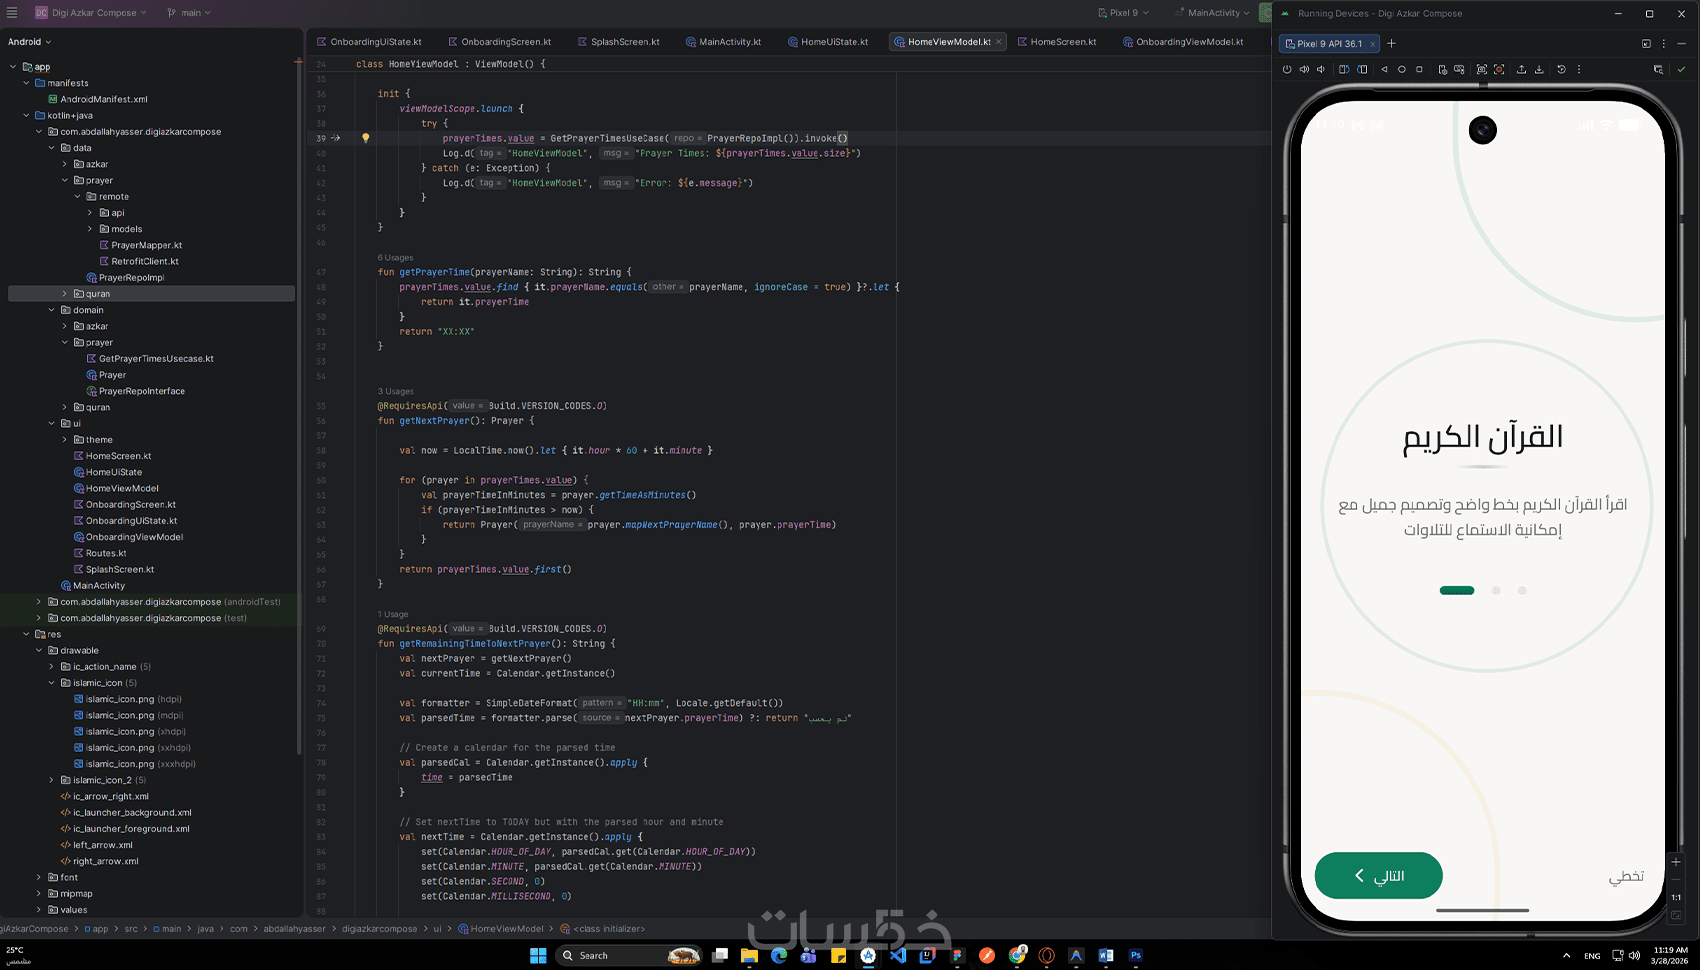This screenshot has width=1700, height=970.
Task: Open Windows Start menu
Action: [x=538, y=956]
